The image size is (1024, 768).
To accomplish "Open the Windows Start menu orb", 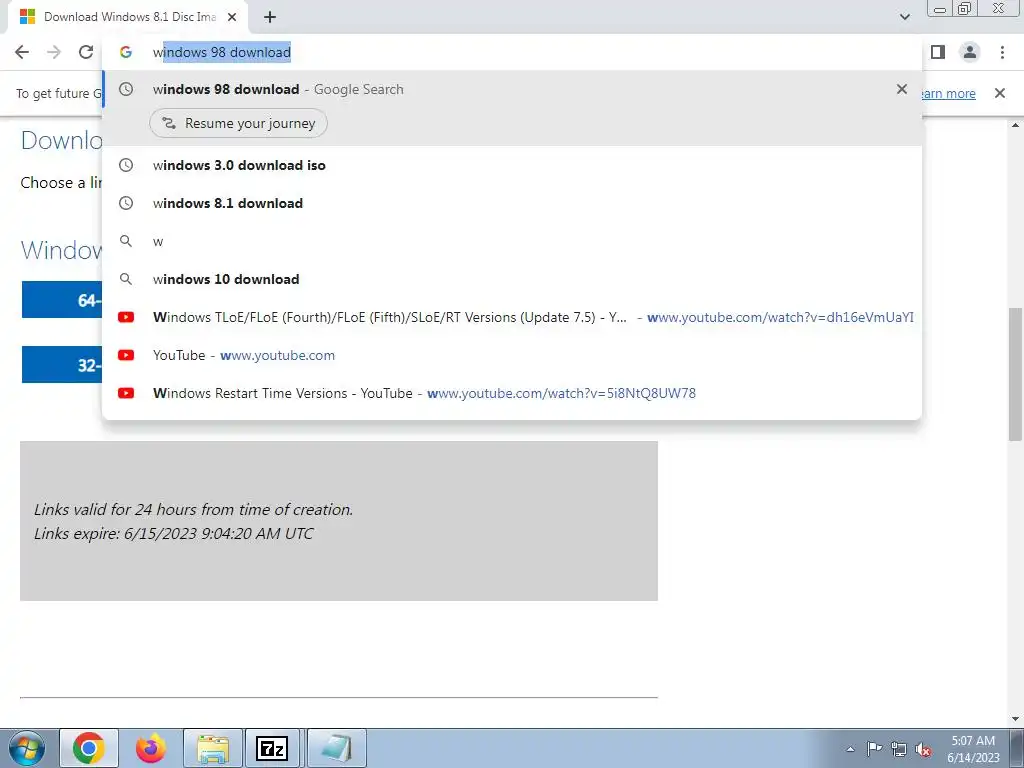I will point(27,748).
